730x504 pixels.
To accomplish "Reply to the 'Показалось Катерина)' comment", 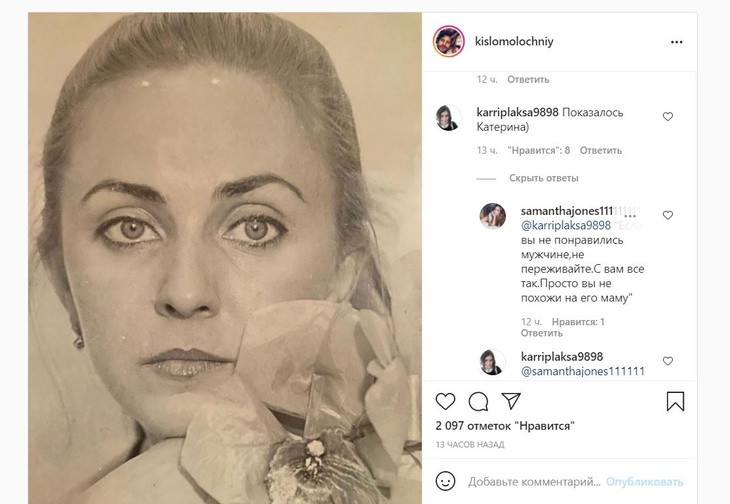I will 601,151.
